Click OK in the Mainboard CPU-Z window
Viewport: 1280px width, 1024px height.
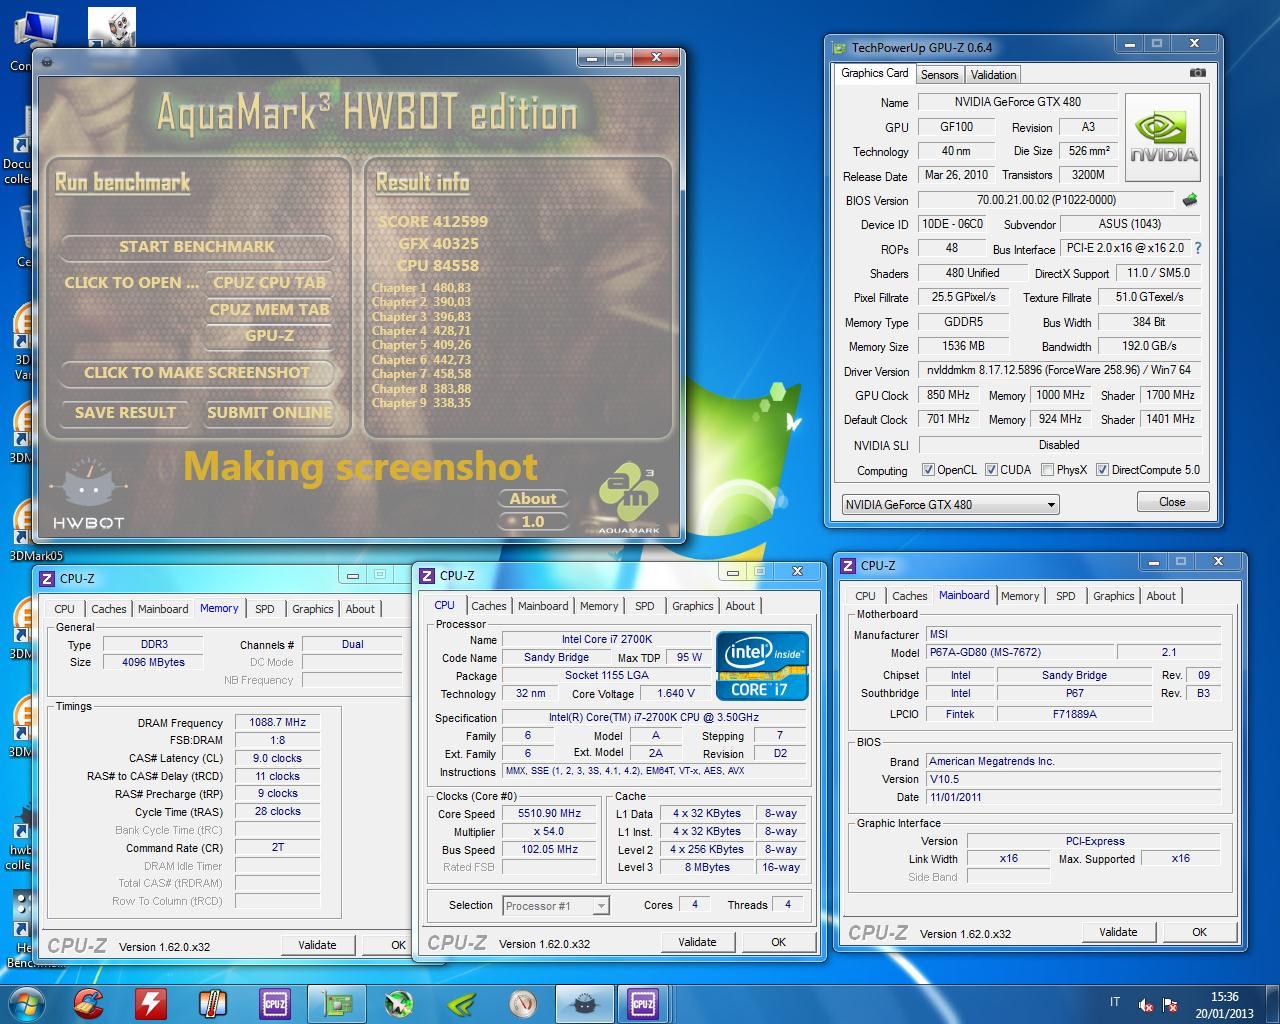tap(1199, 931)
